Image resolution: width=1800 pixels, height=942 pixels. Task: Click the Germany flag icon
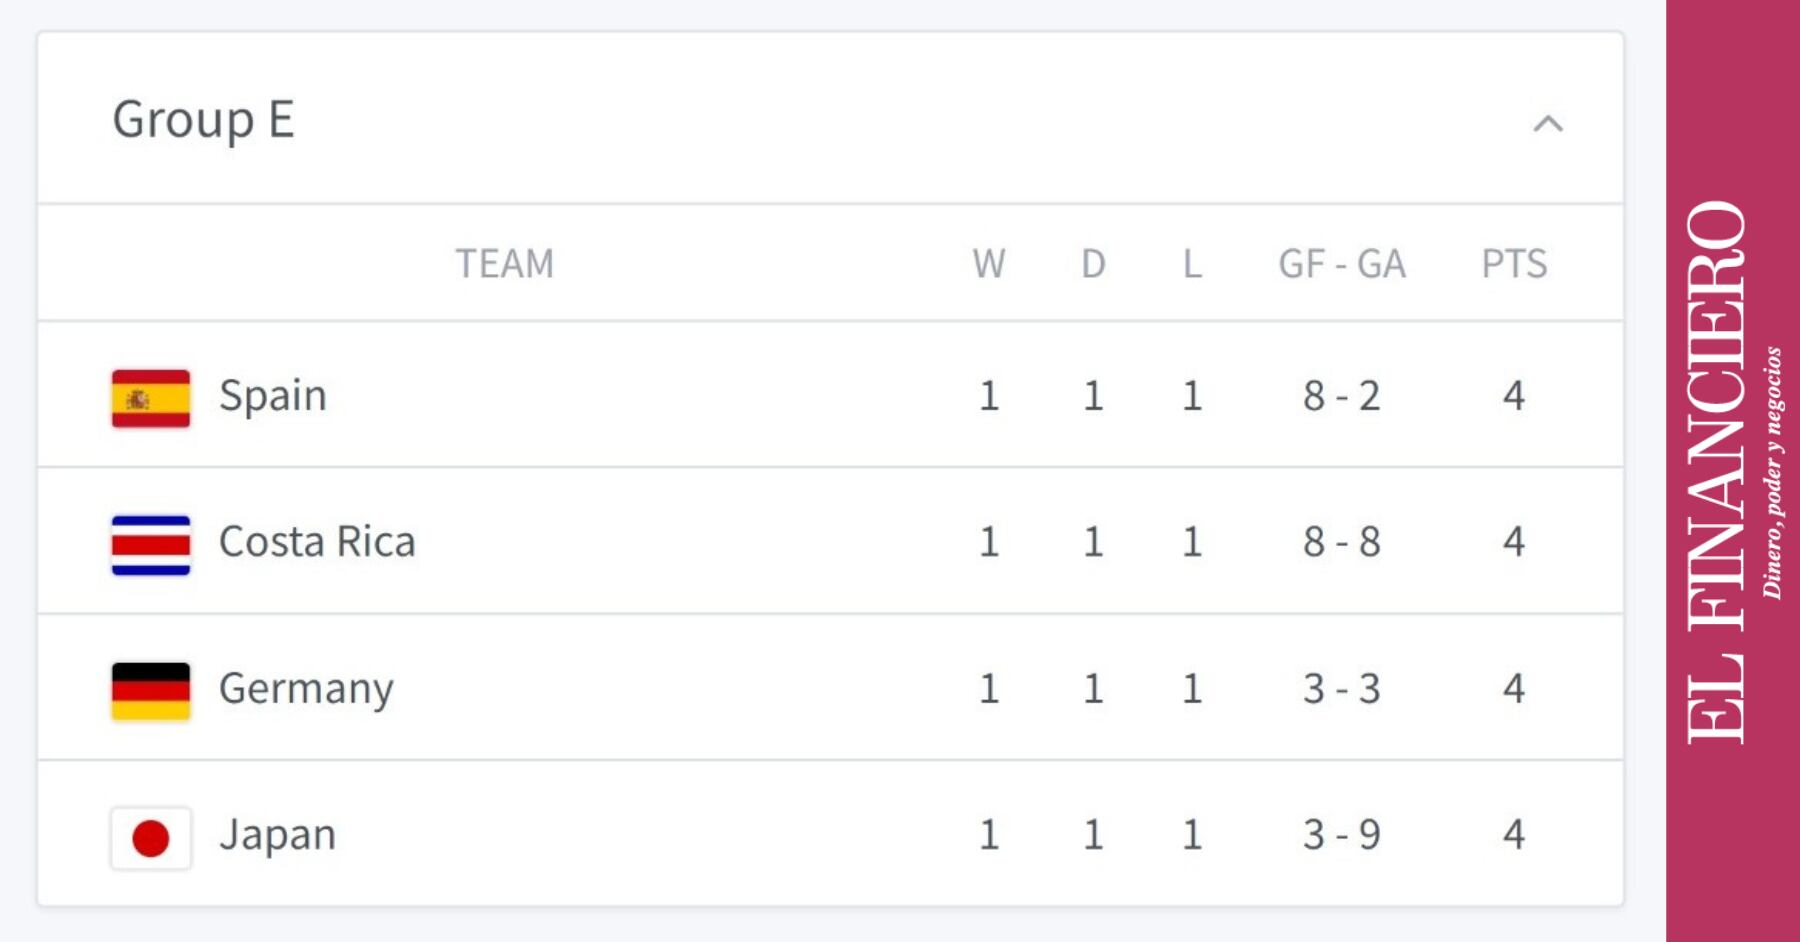(x=151, y=691)
